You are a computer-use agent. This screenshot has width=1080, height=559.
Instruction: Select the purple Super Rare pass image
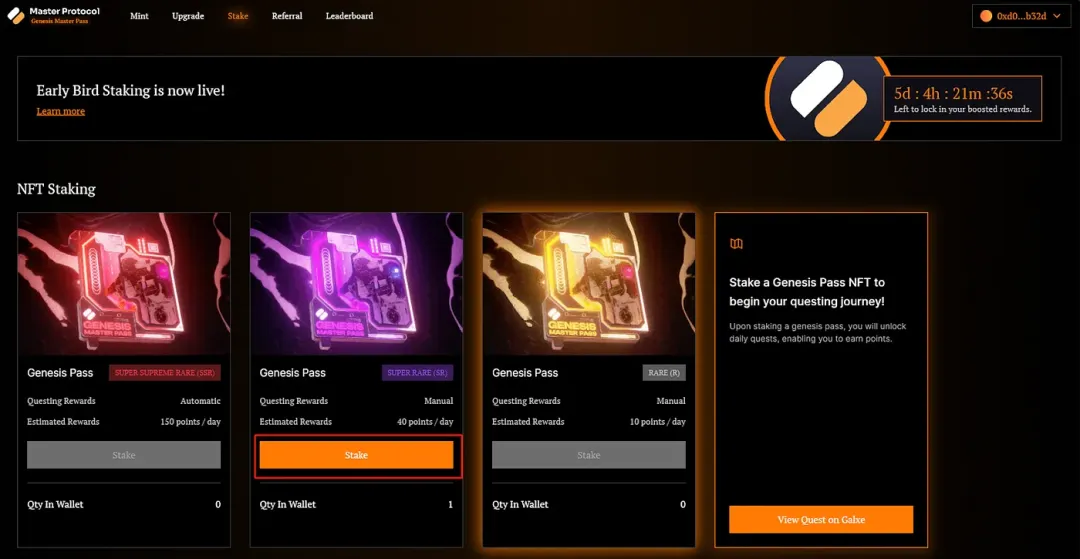coord(356,284)
